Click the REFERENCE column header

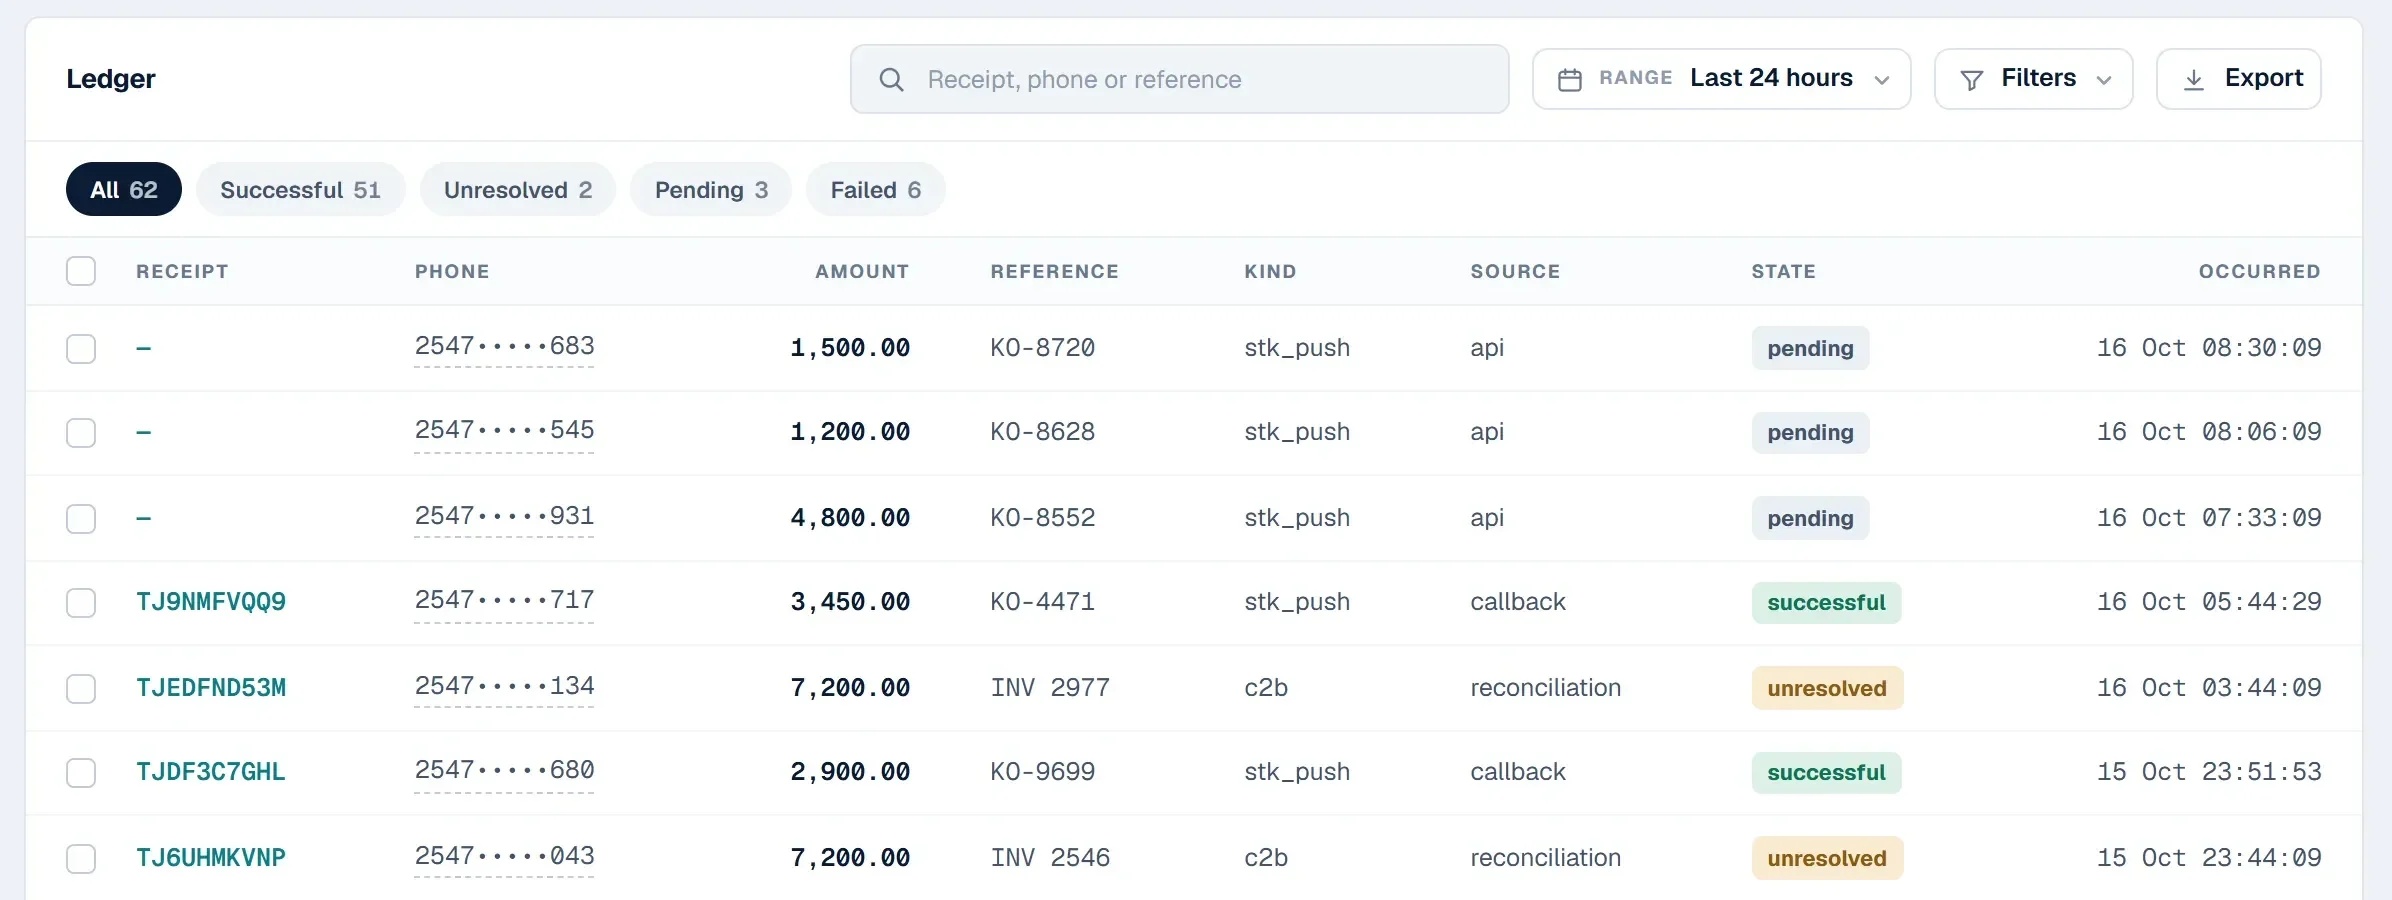(1055, 271)
